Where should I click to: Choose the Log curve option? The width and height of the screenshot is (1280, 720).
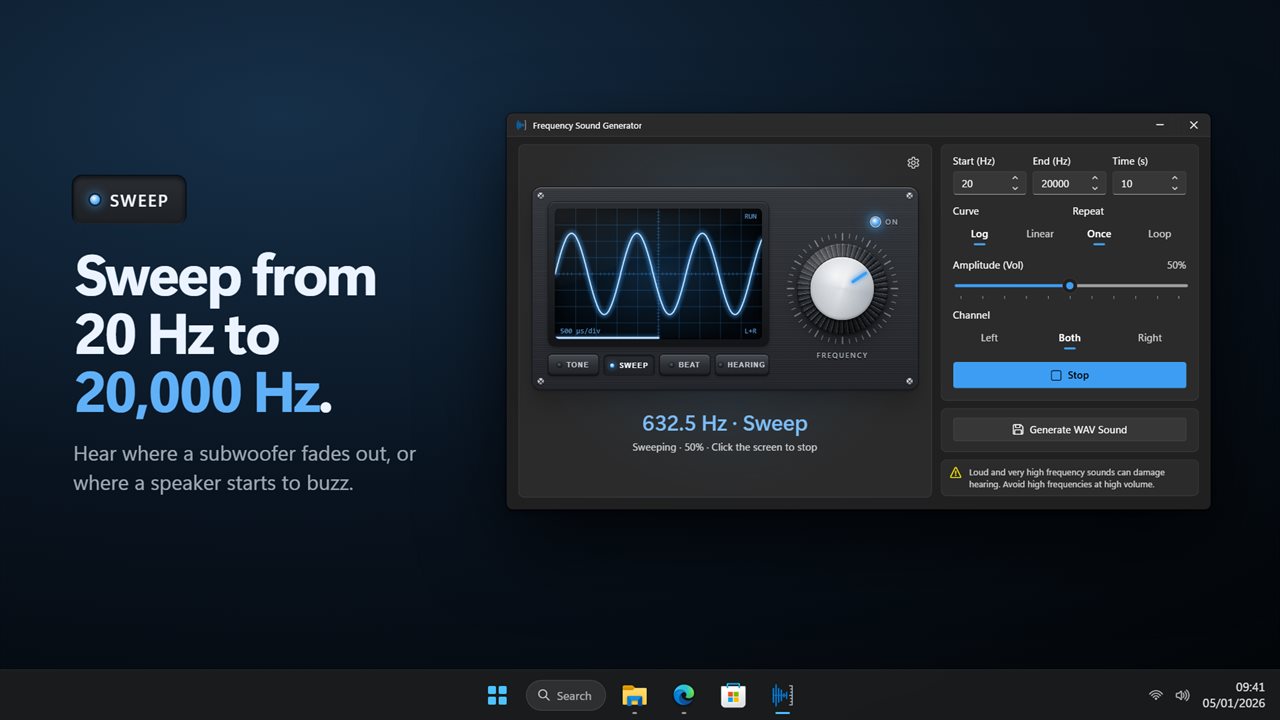pos(979,234)
